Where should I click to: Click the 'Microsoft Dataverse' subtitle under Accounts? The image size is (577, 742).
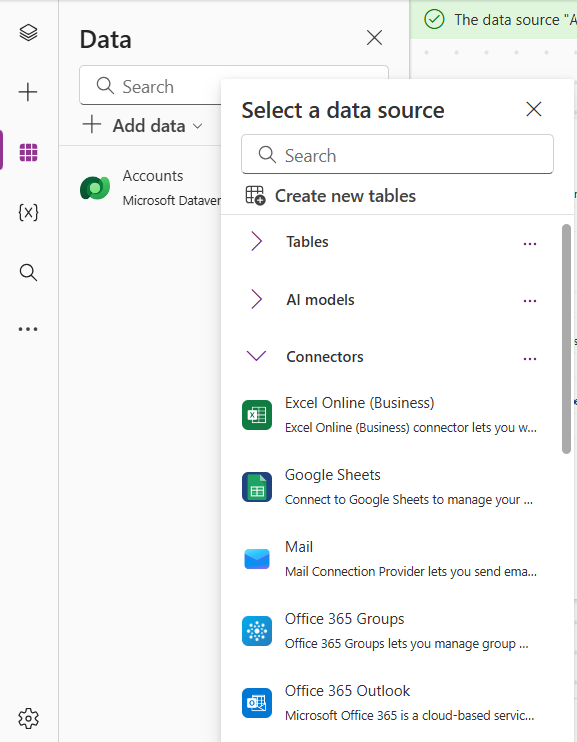pyautogui.click(x=171, y=201)
